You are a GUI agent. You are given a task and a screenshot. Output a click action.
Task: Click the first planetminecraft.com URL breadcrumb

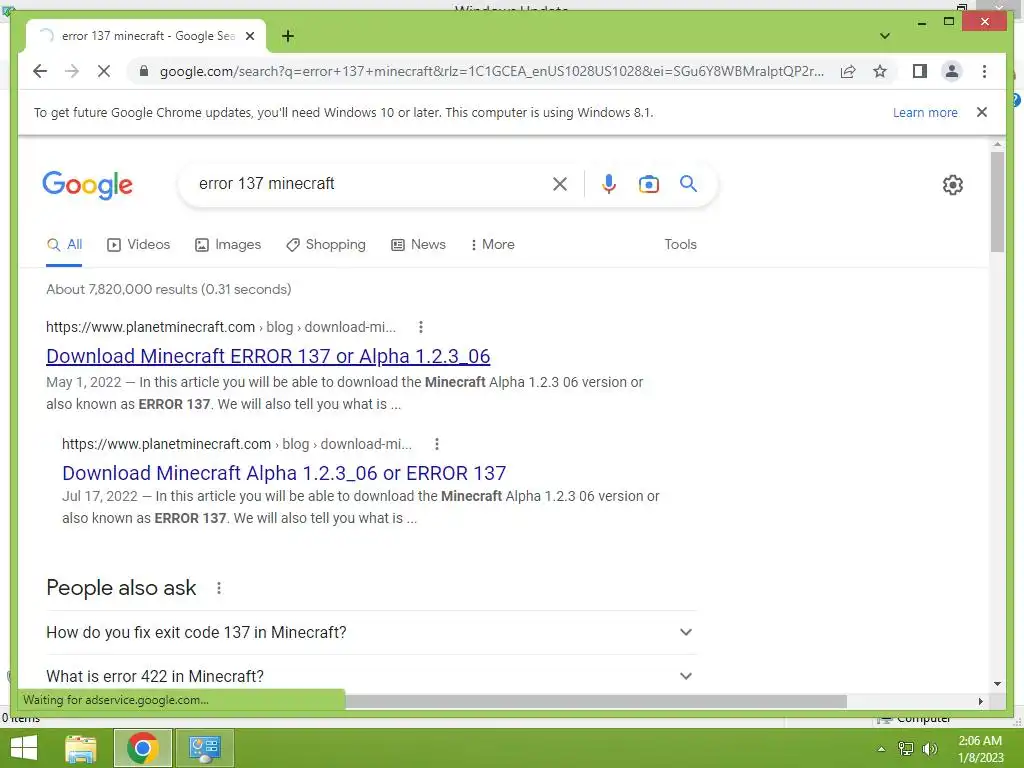pyautogui.click(x=221, y=327)
